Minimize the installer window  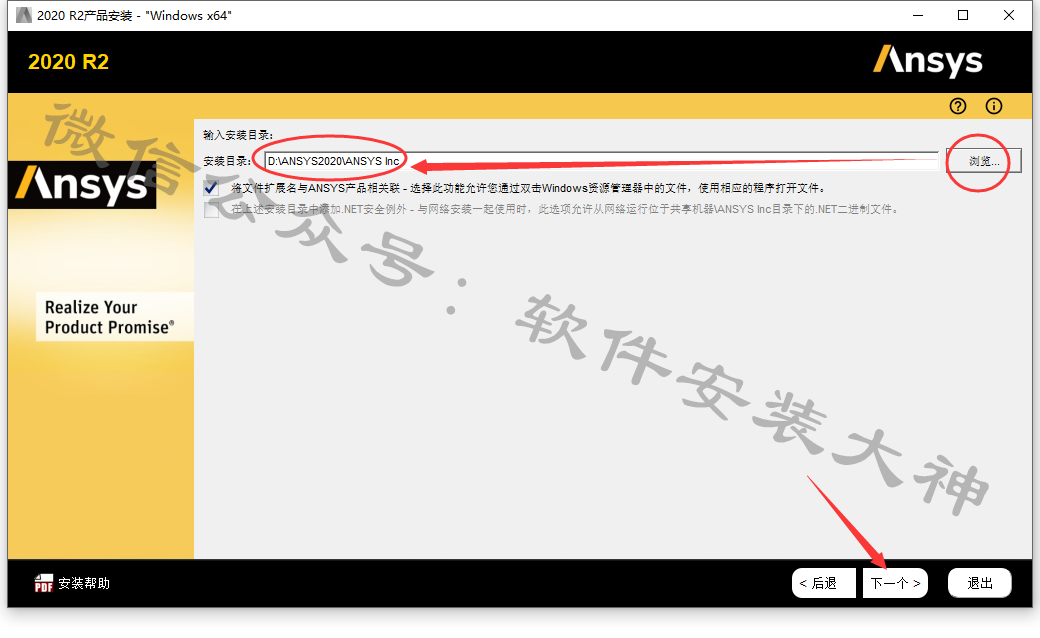(918, 15)
